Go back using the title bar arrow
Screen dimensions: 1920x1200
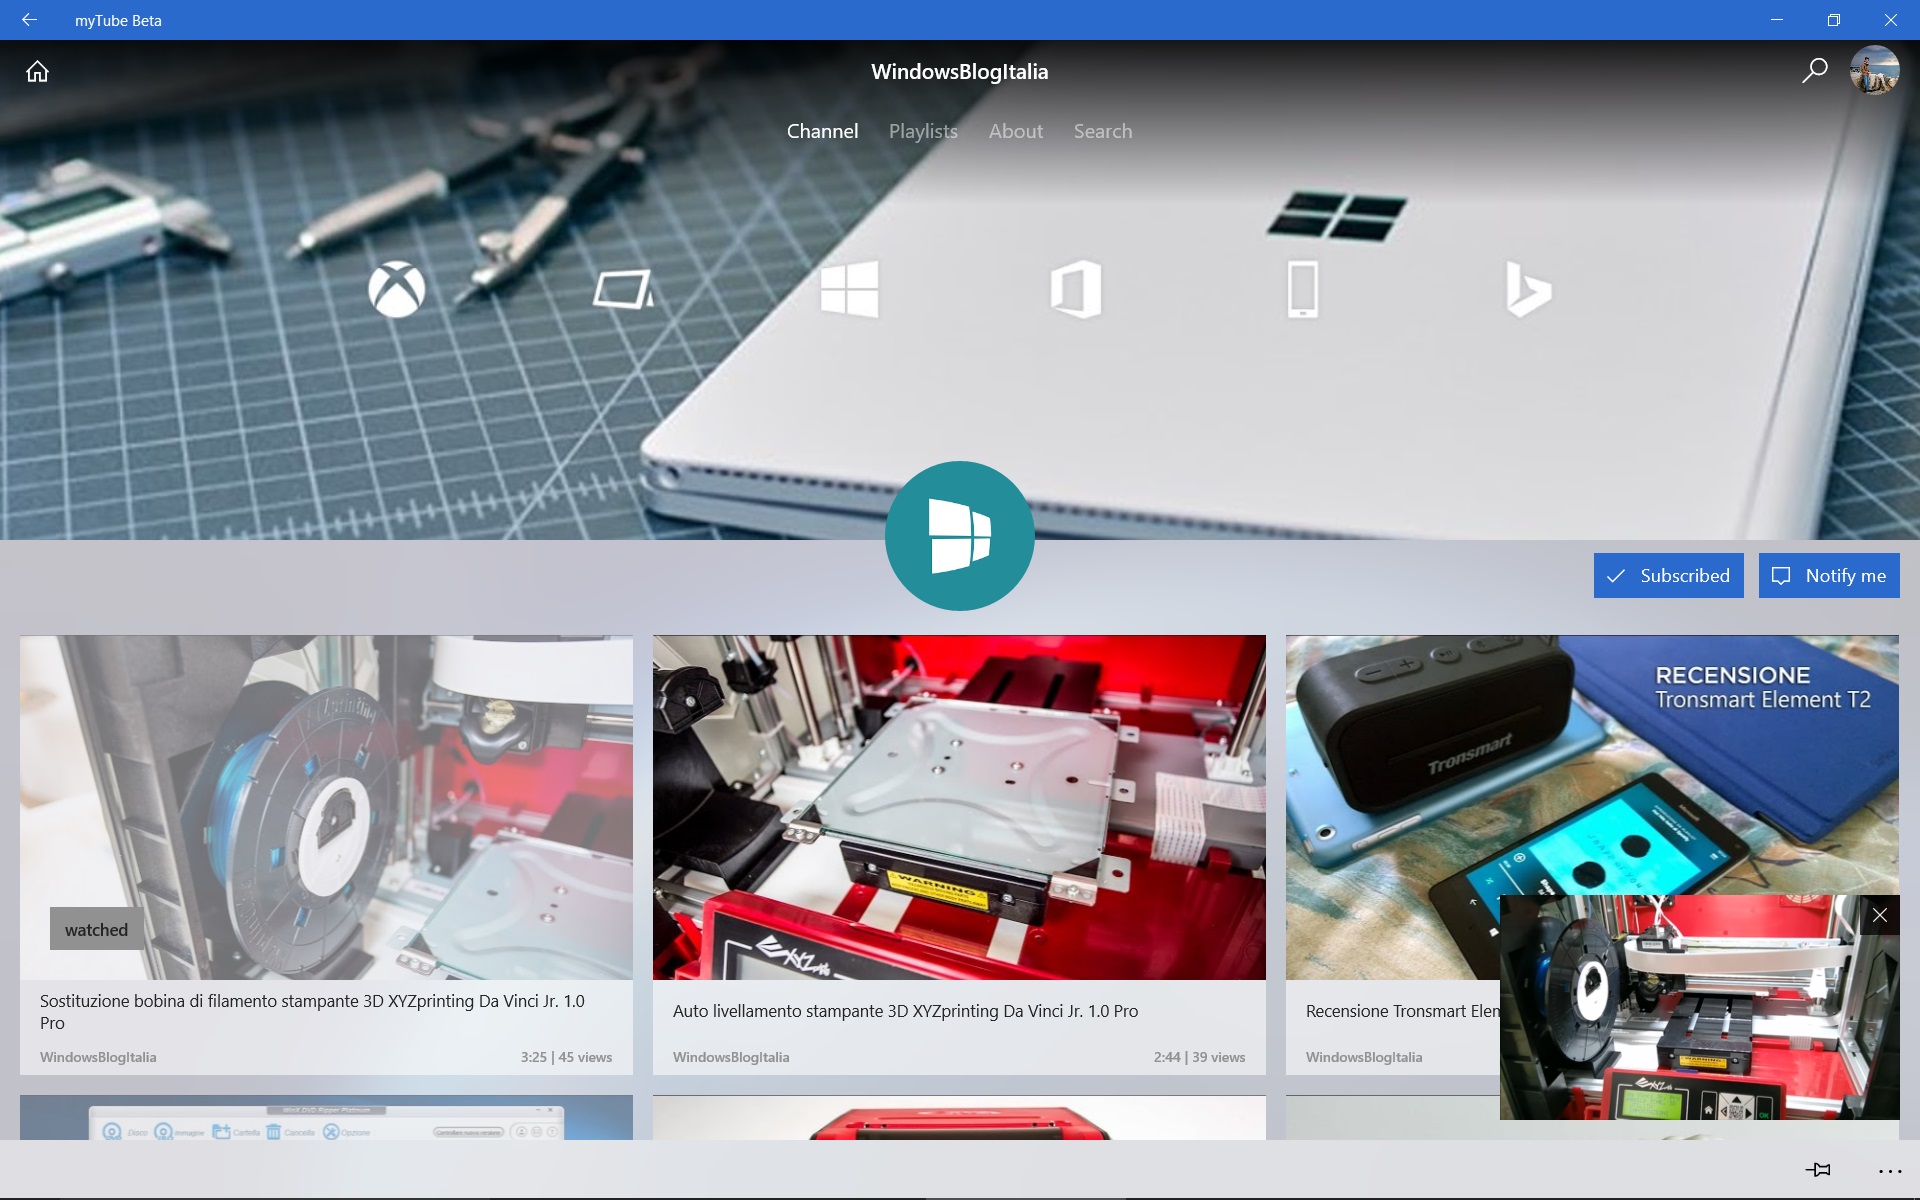click(x=29, y=20)
